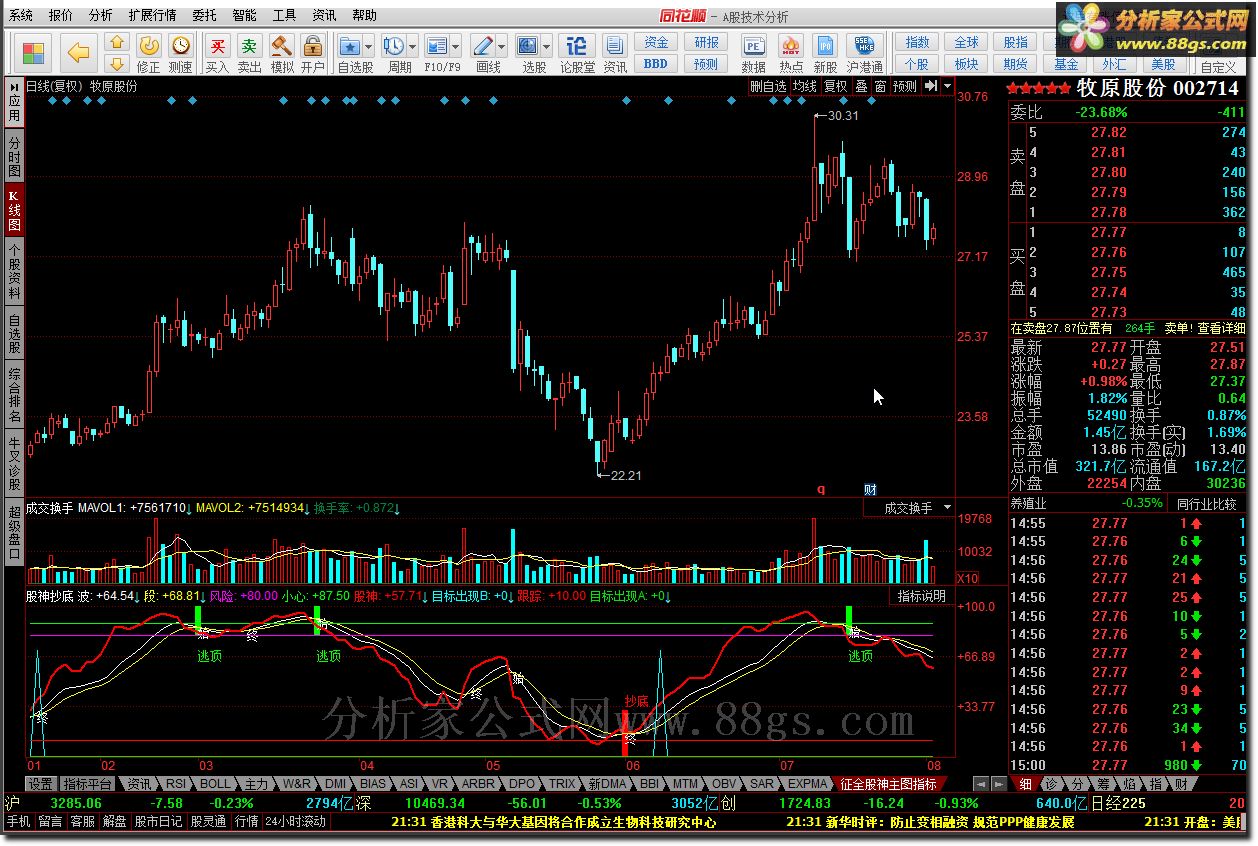Expand the 自选股 dropdown arrow
The width and height of the screenshot is (1258, 846).
[369, 47]
